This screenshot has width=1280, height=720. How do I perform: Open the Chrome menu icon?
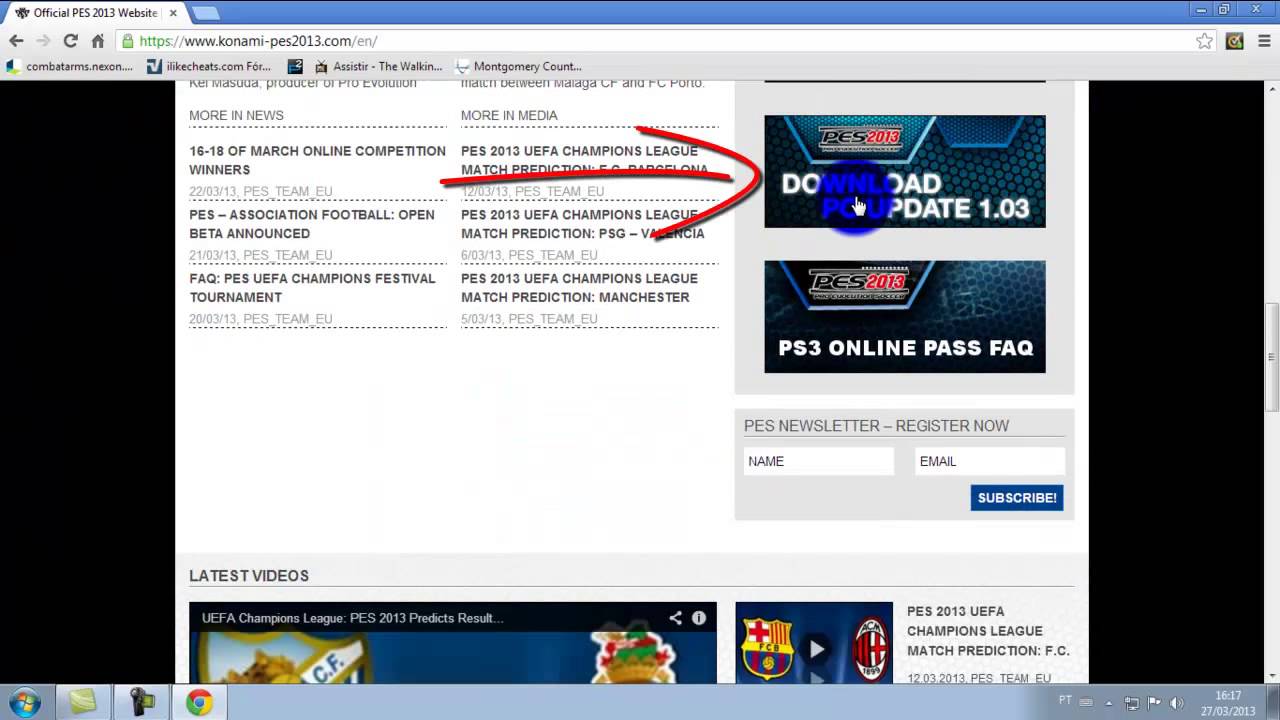tap(1262, 41)
